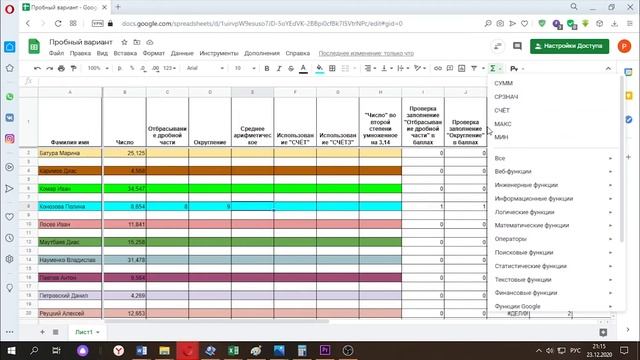
Task: Open horizontal align dropdown
Action: coord(370,68)
